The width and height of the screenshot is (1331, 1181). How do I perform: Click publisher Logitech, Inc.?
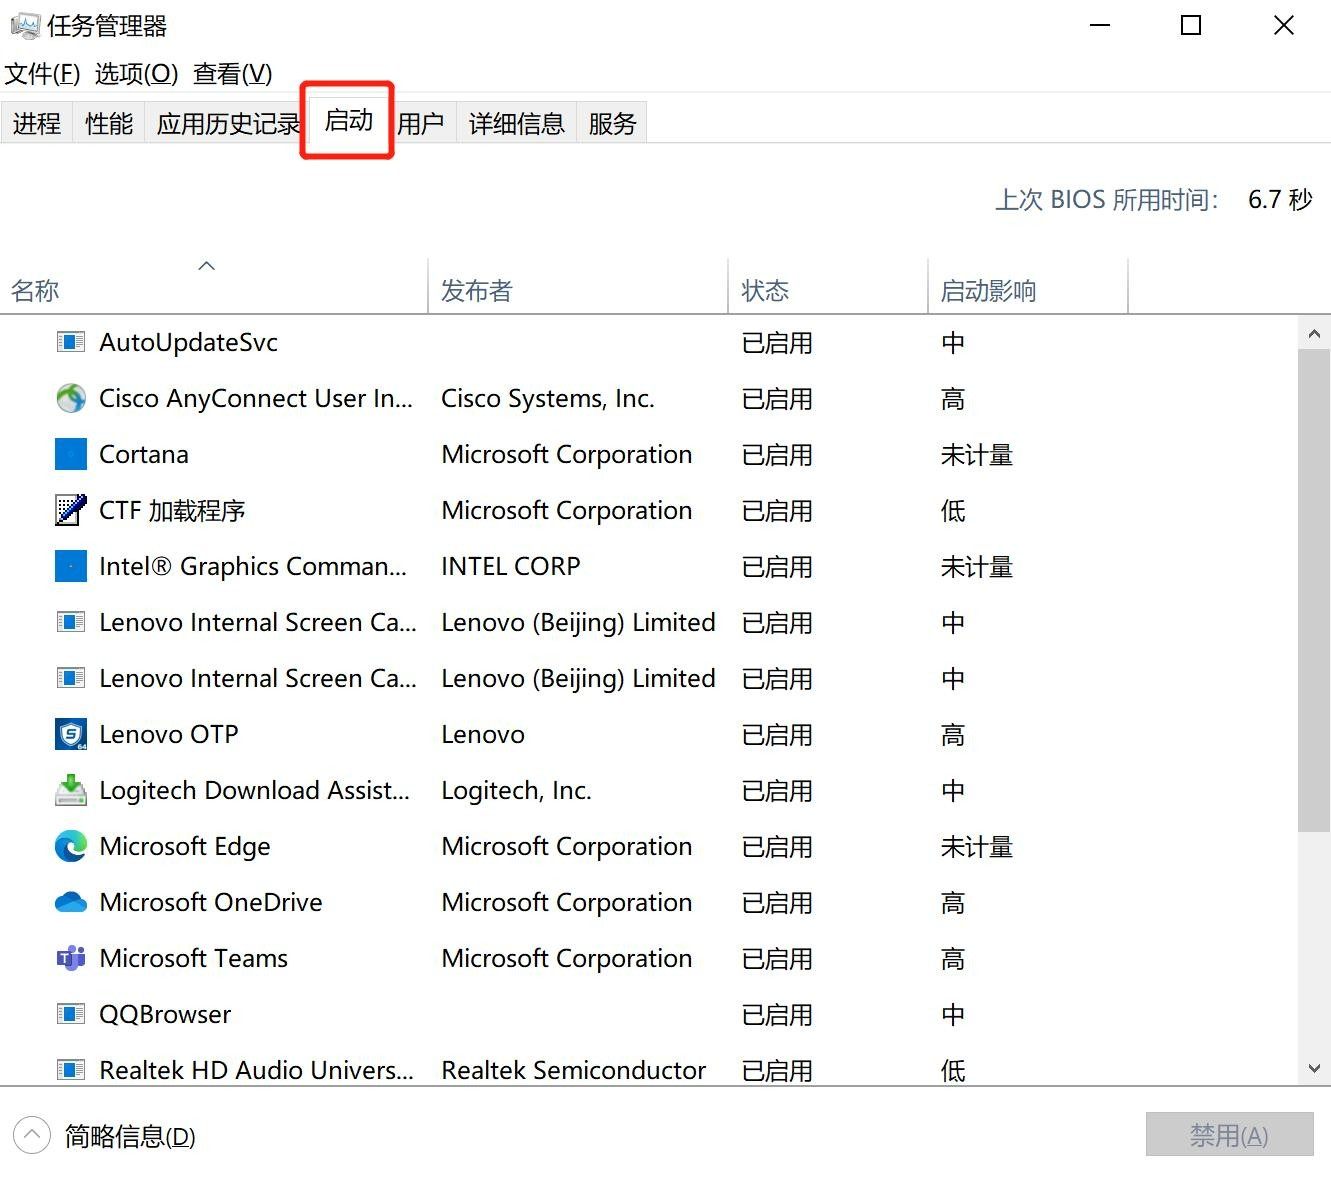tap(516, 790)
